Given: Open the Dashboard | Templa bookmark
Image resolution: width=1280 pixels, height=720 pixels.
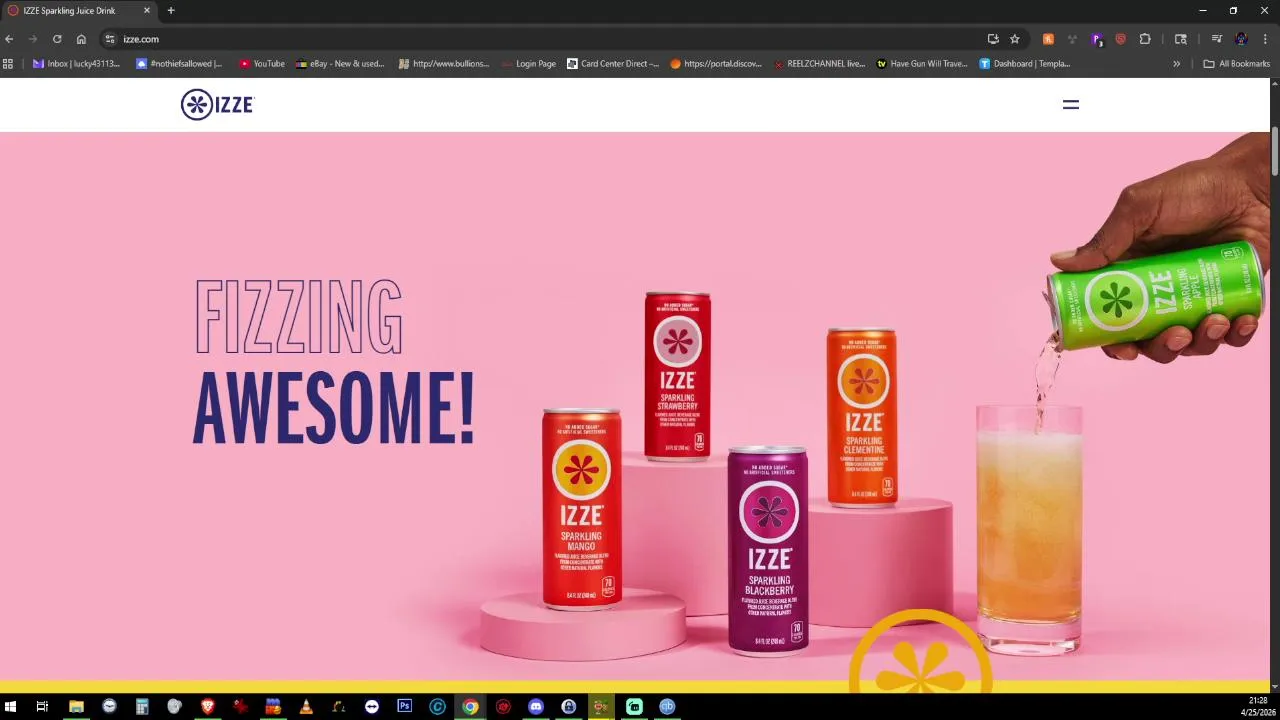Looking at the screenshot, I should click(1025, 64).
